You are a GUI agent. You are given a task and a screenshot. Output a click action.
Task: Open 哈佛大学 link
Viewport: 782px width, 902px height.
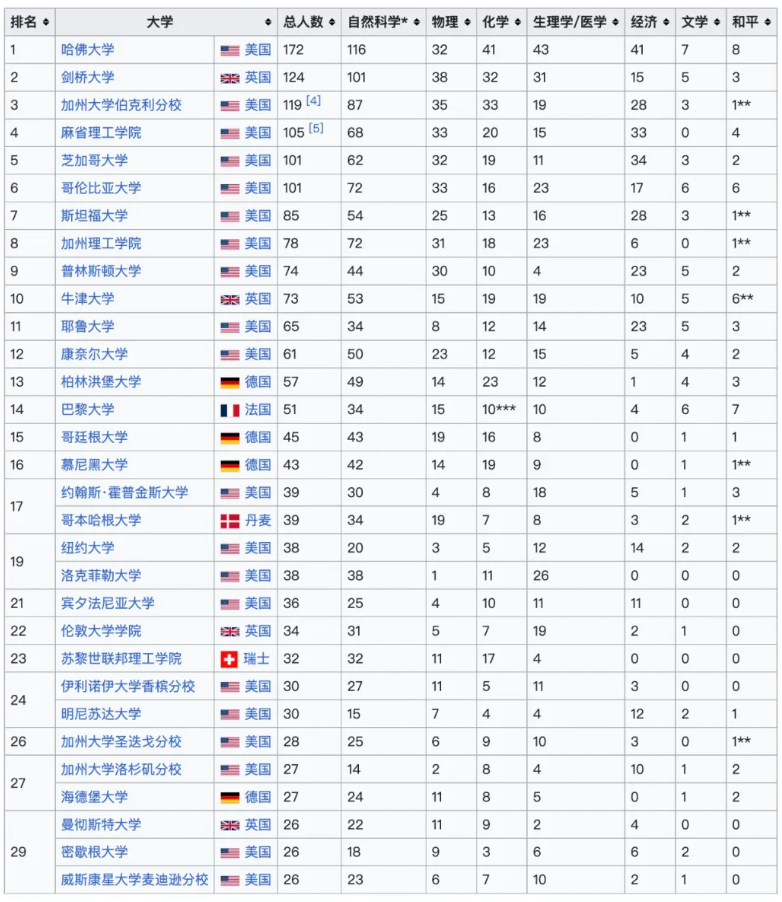87,50
